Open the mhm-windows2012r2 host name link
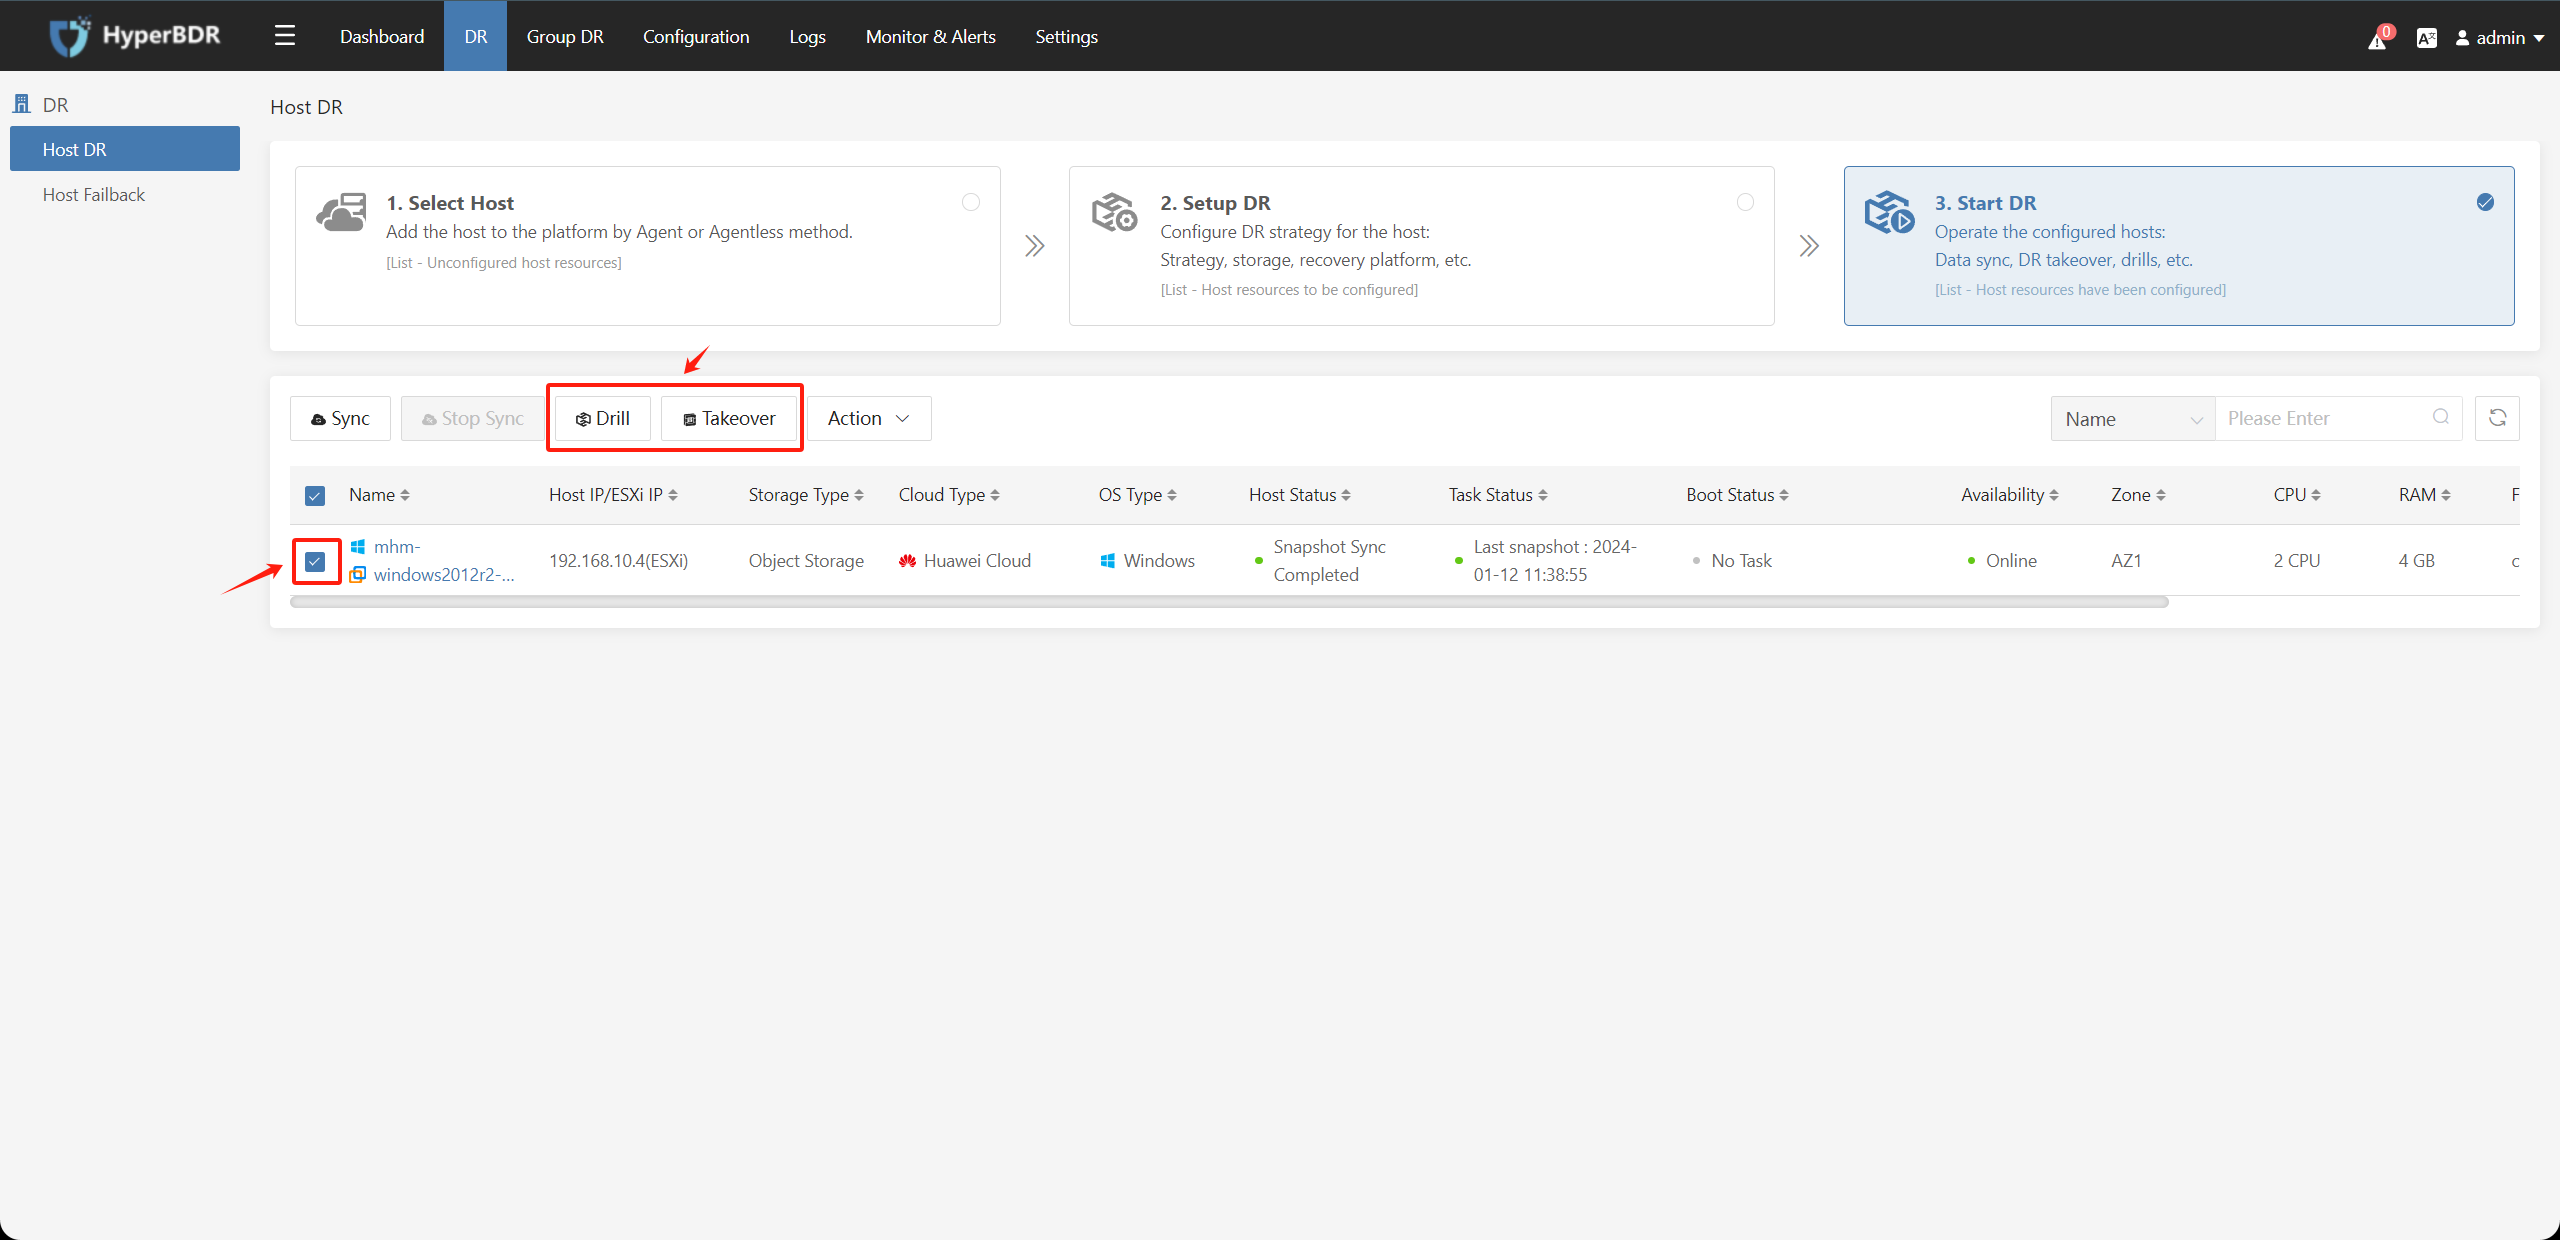Image resolution: width=2560 pixels, height=1240 pixels. tap(444, 561)
